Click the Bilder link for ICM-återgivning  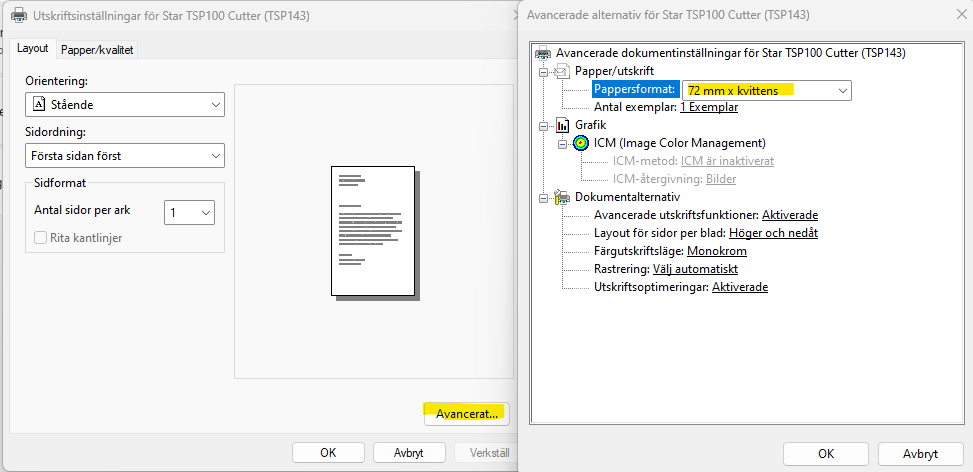(x=721, y=179)
